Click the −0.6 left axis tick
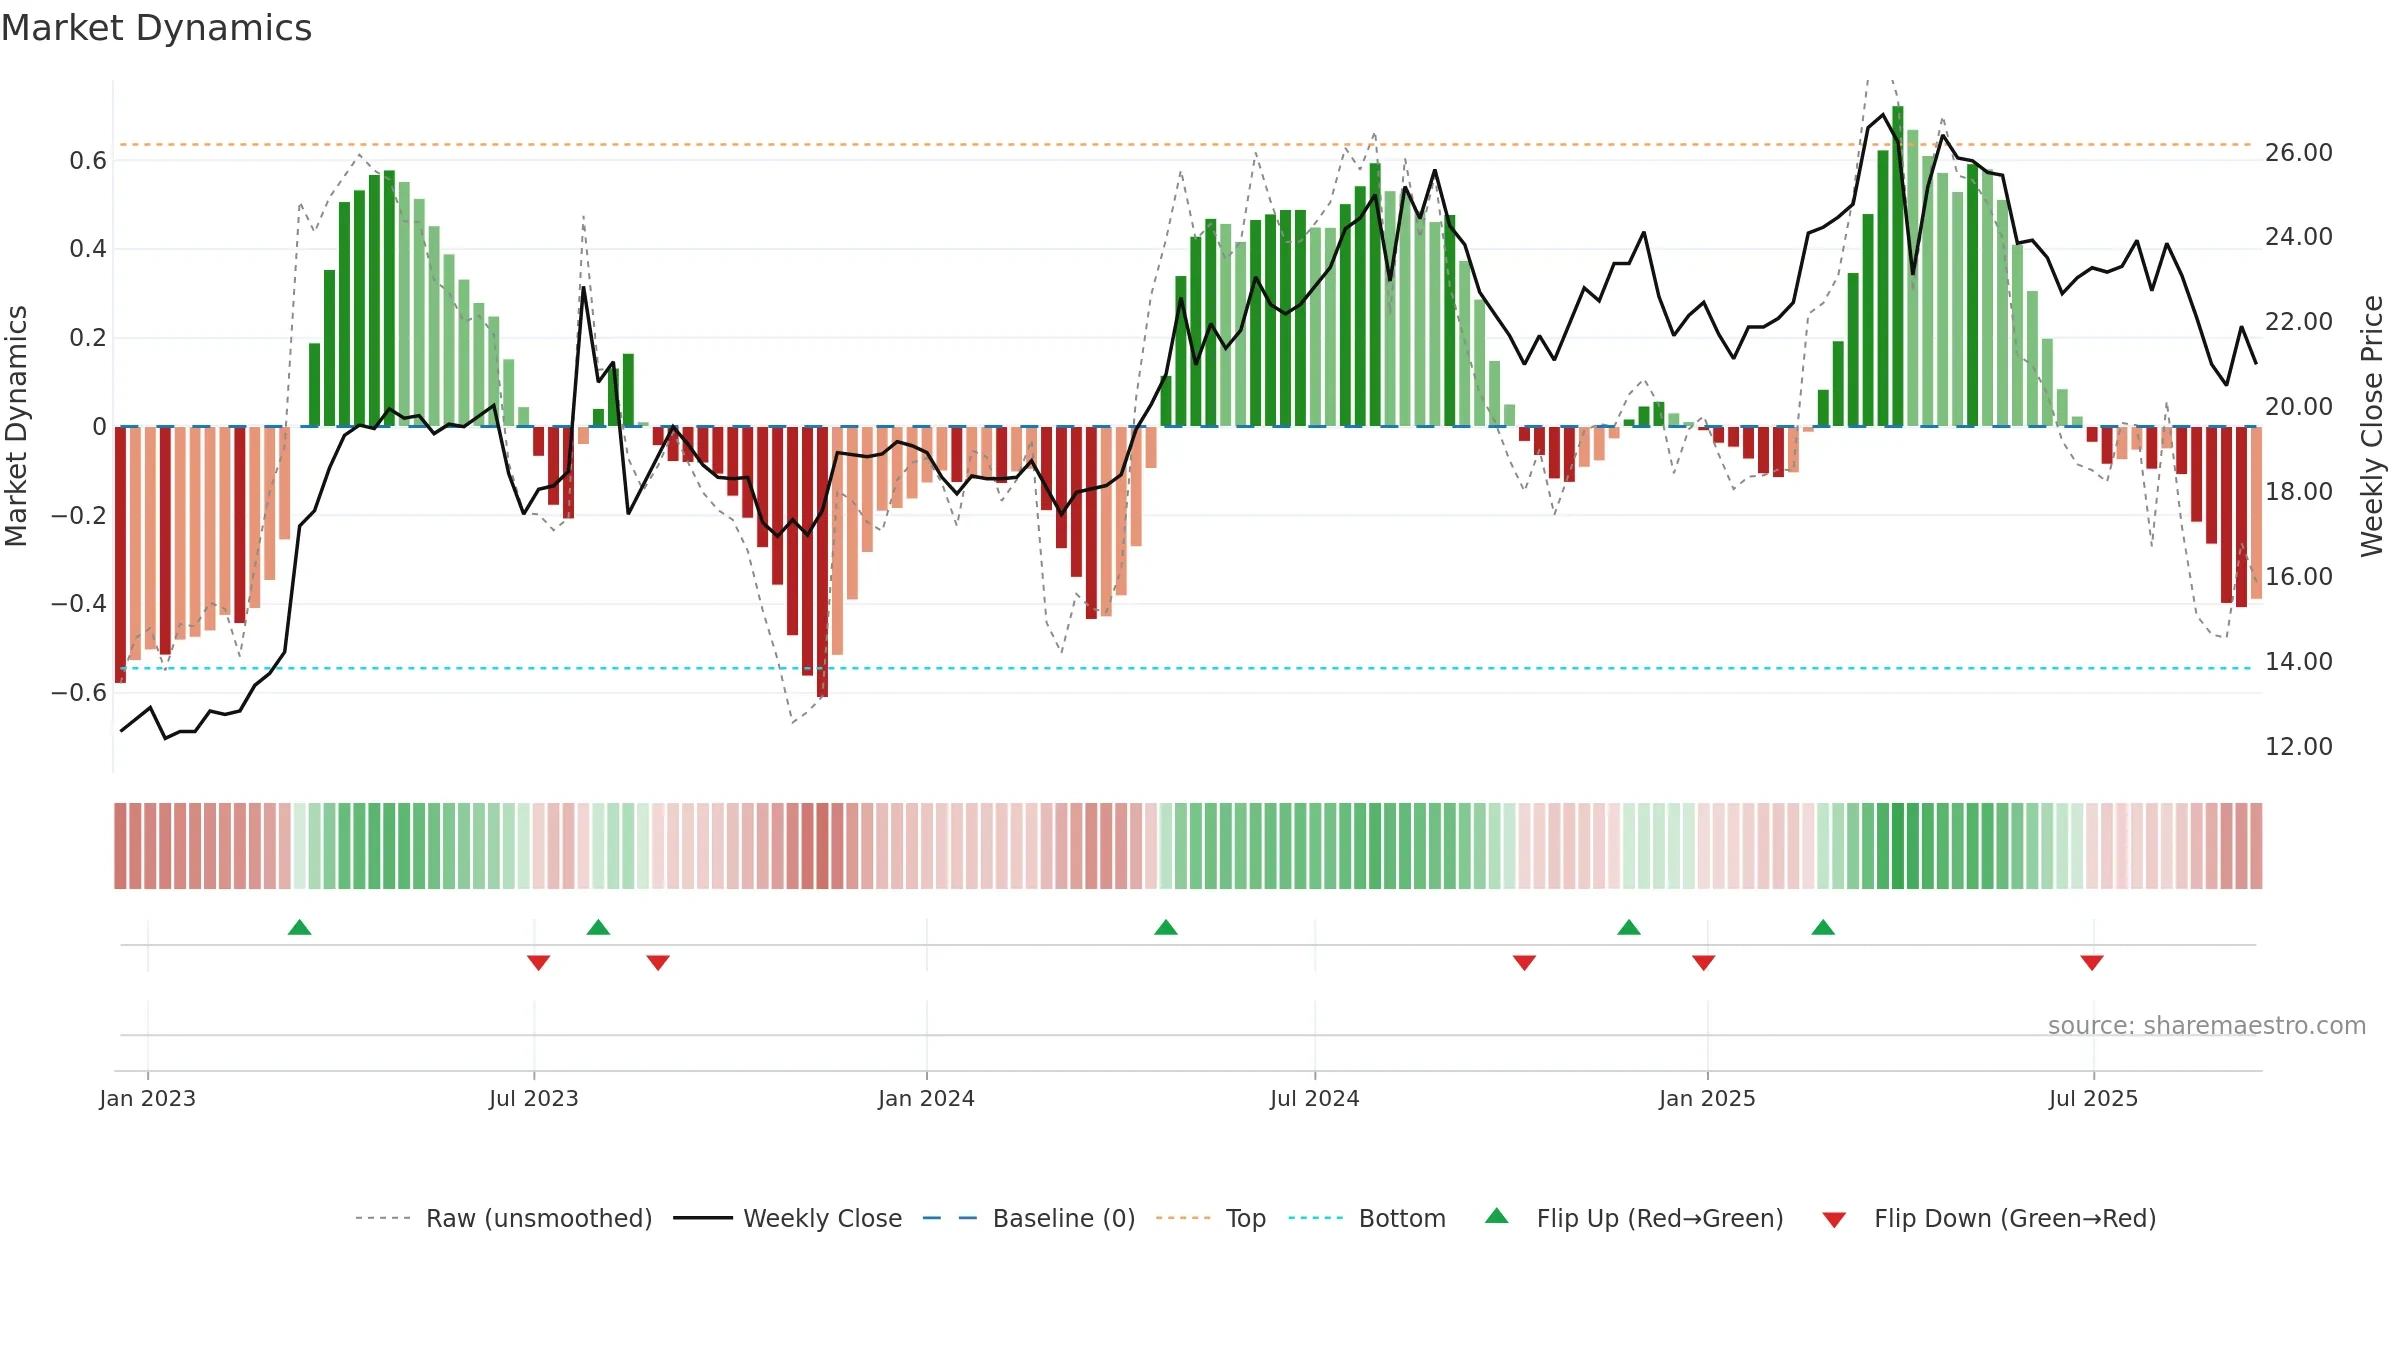The height and width of the screenshot is (1350, 2400). (78, 692)
